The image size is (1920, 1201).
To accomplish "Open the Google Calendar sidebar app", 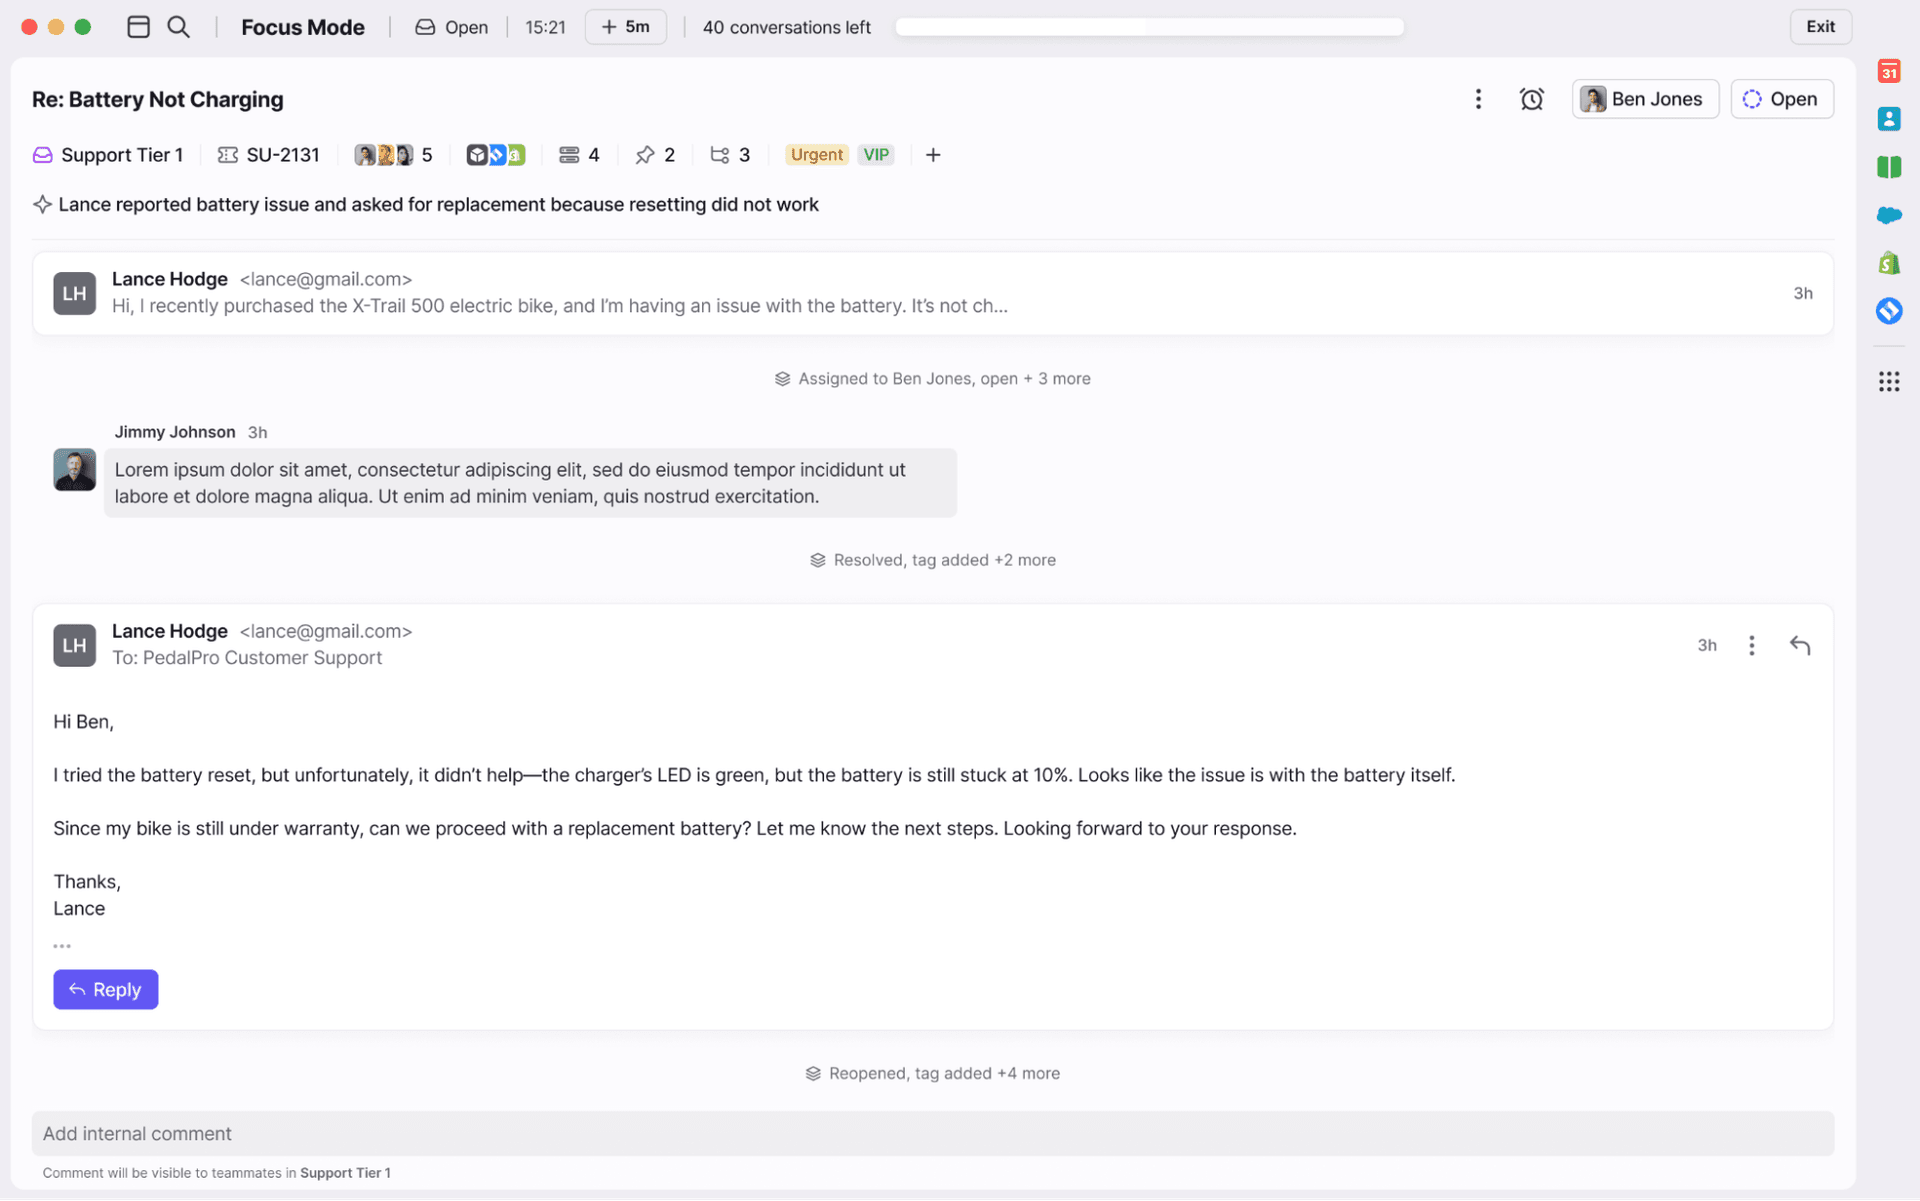I will [x=1888, y=72].
